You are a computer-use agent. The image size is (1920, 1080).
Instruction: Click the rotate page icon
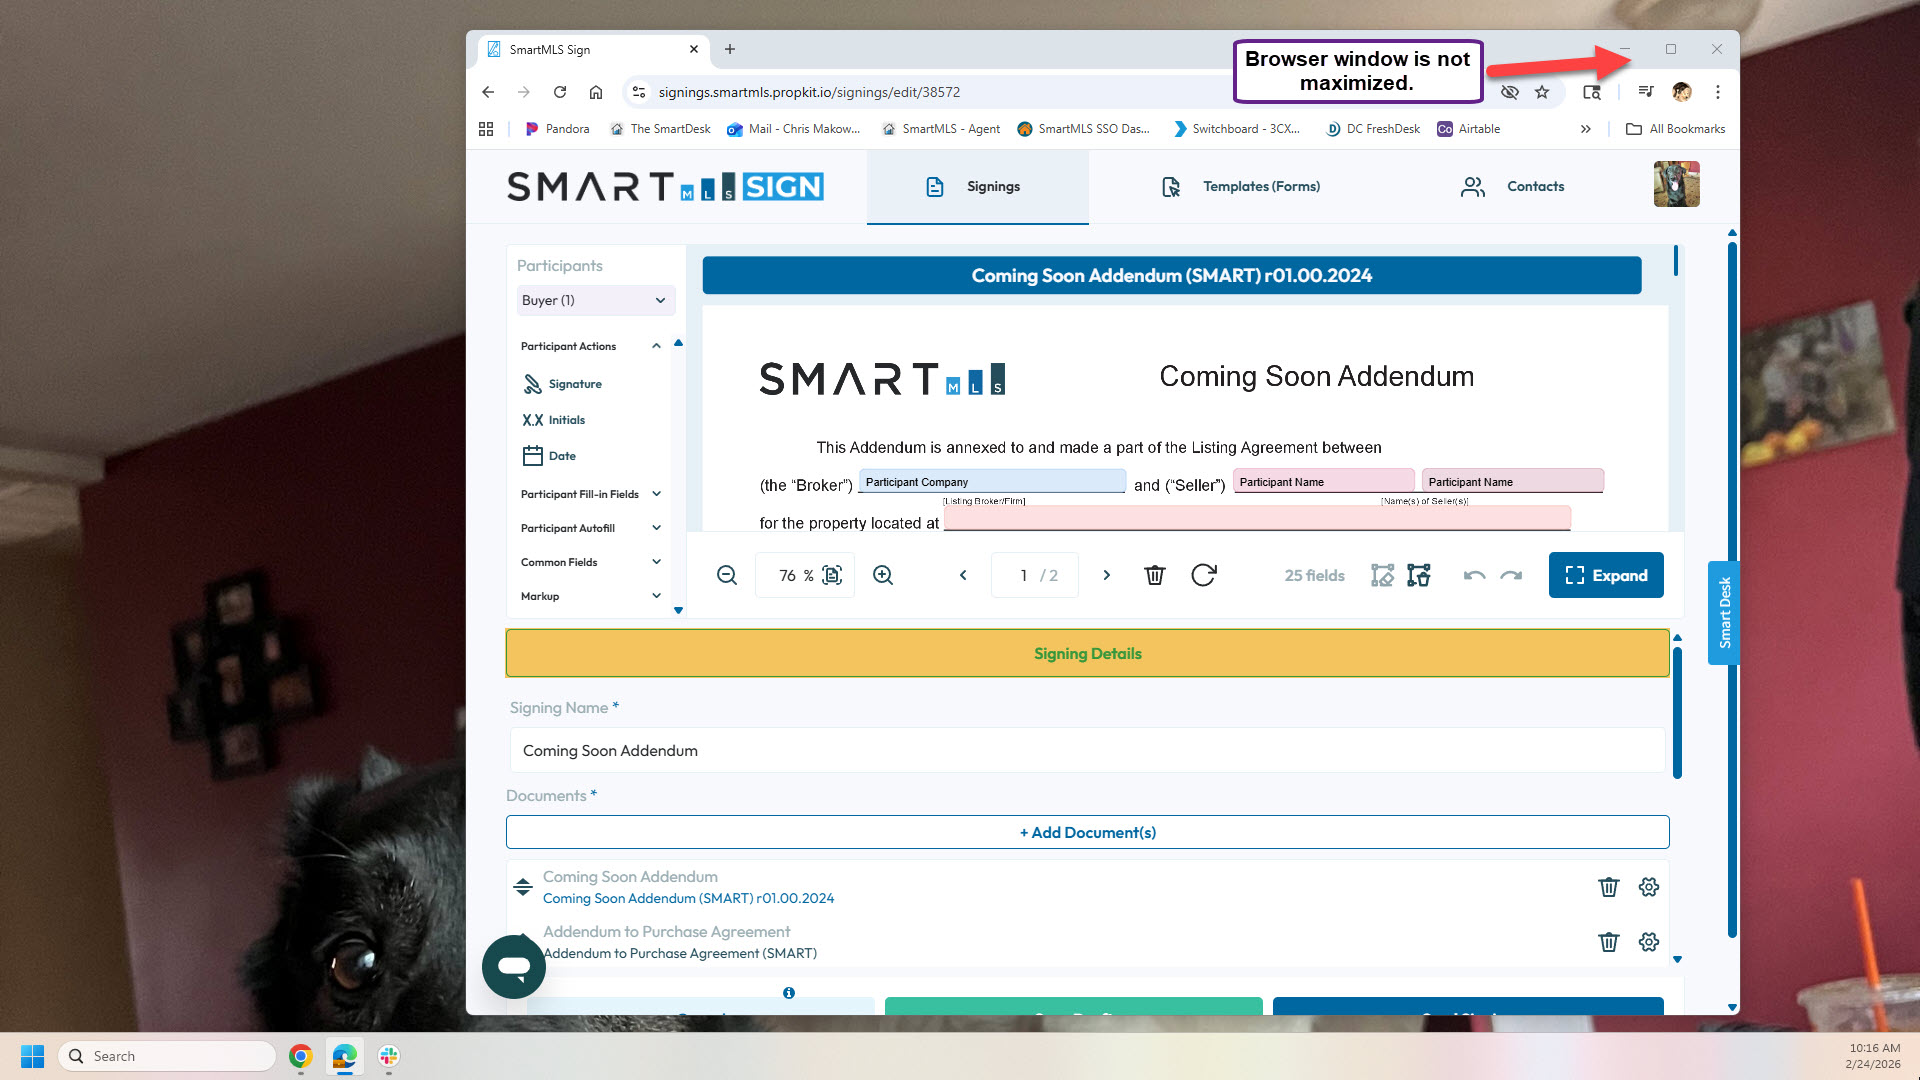coord(1204,575)
